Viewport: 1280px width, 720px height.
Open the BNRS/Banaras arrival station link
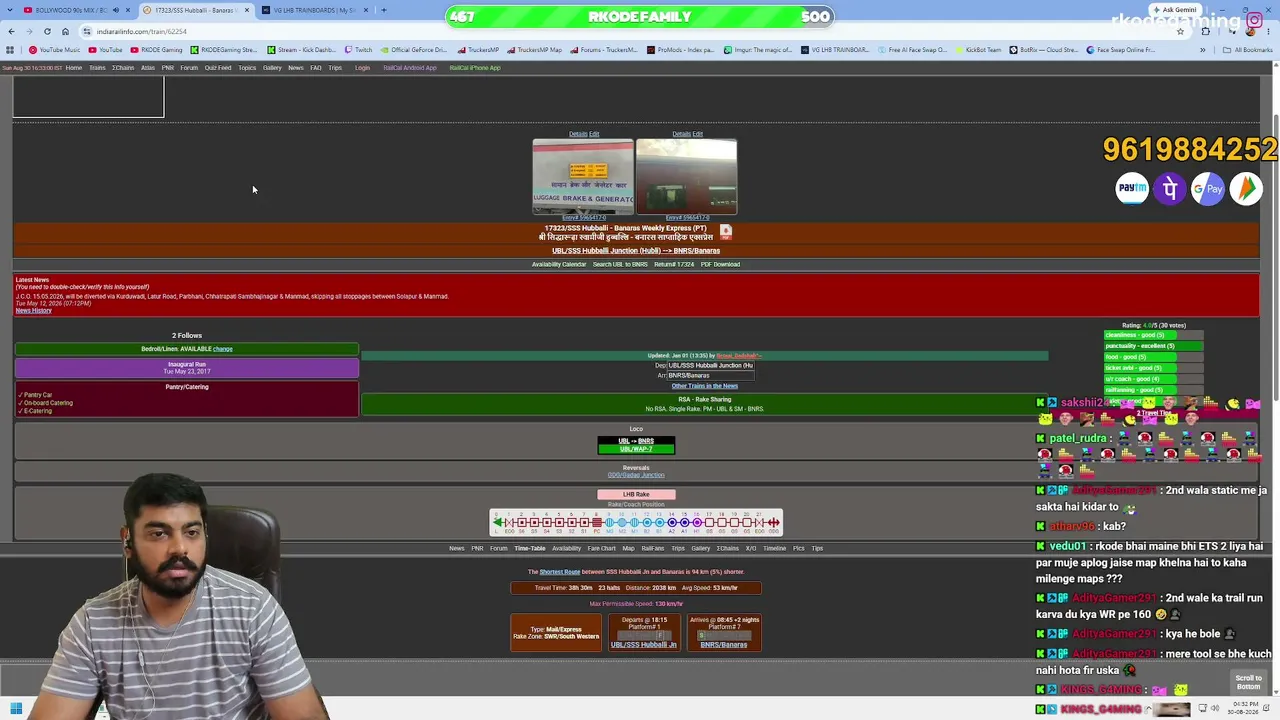724,645
